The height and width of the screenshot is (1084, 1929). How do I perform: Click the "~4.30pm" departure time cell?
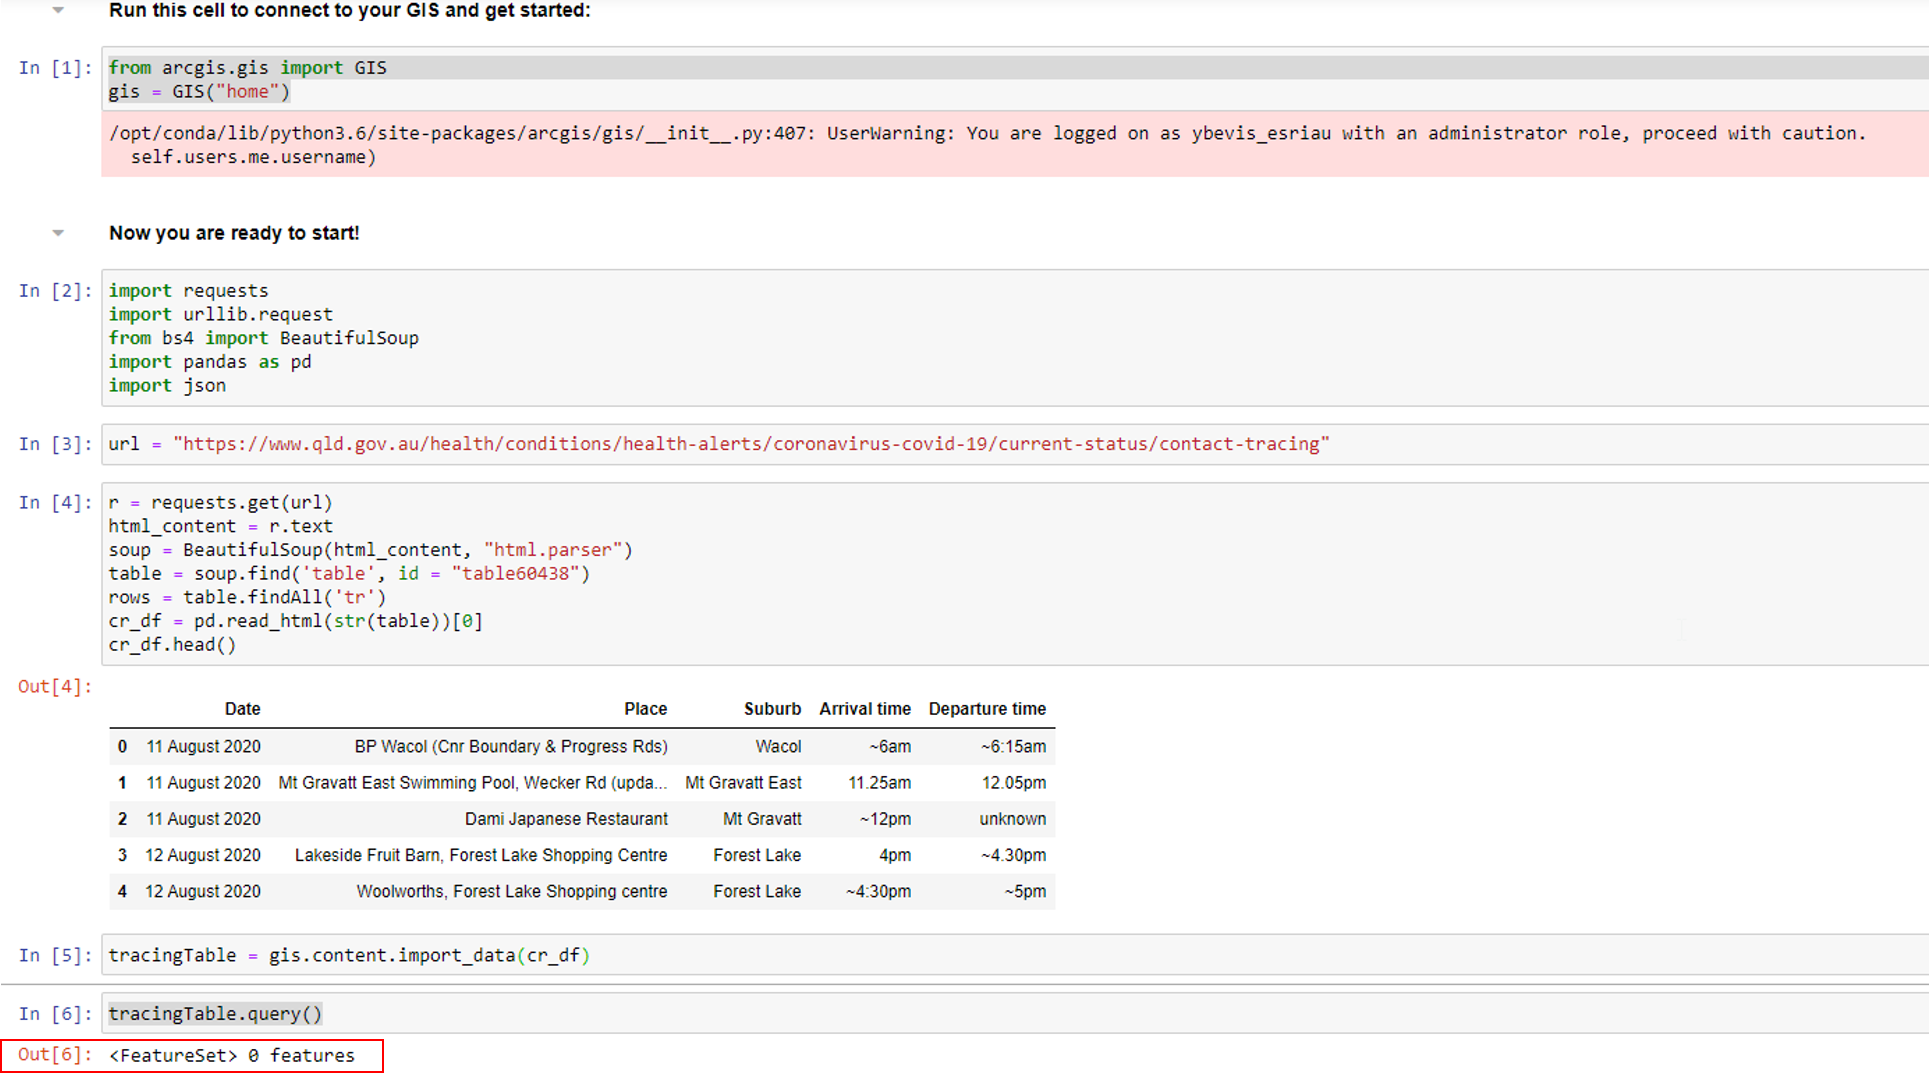click(1013, 855)
